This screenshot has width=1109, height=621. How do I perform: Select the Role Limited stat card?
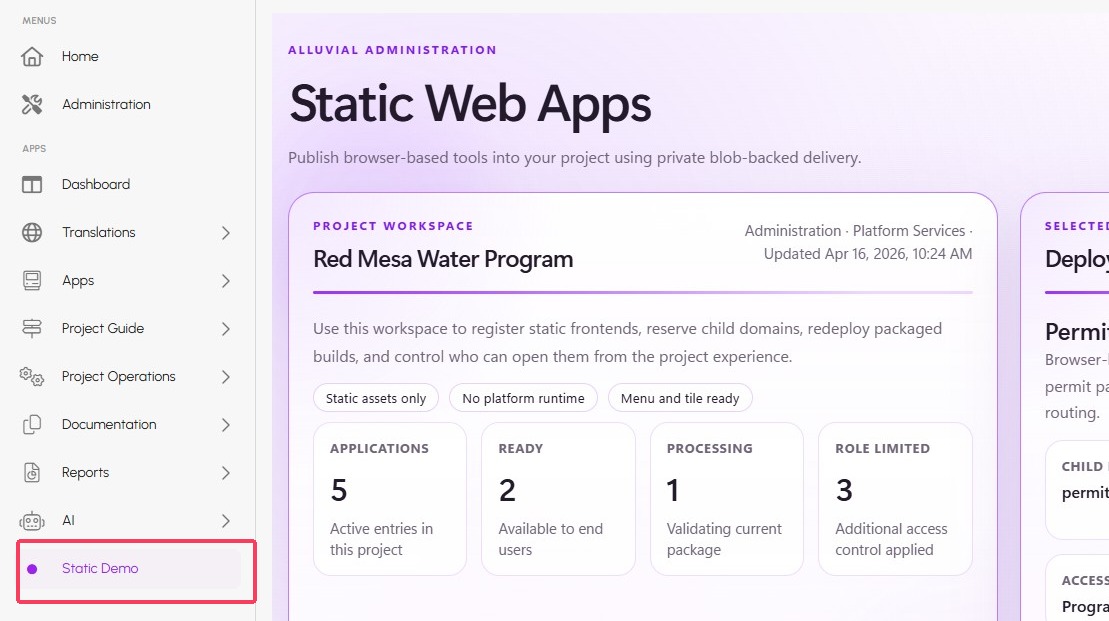[894, 499]
